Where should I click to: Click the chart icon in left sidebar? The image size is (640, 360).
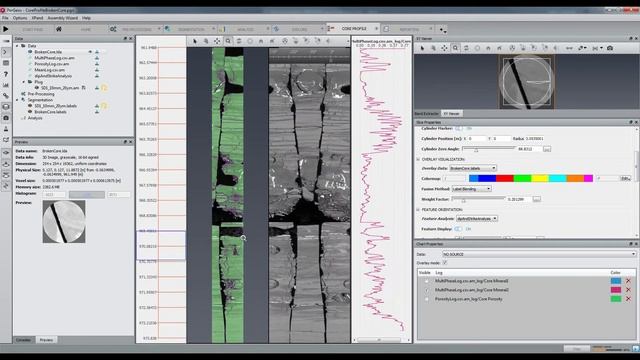click(6, 85)
